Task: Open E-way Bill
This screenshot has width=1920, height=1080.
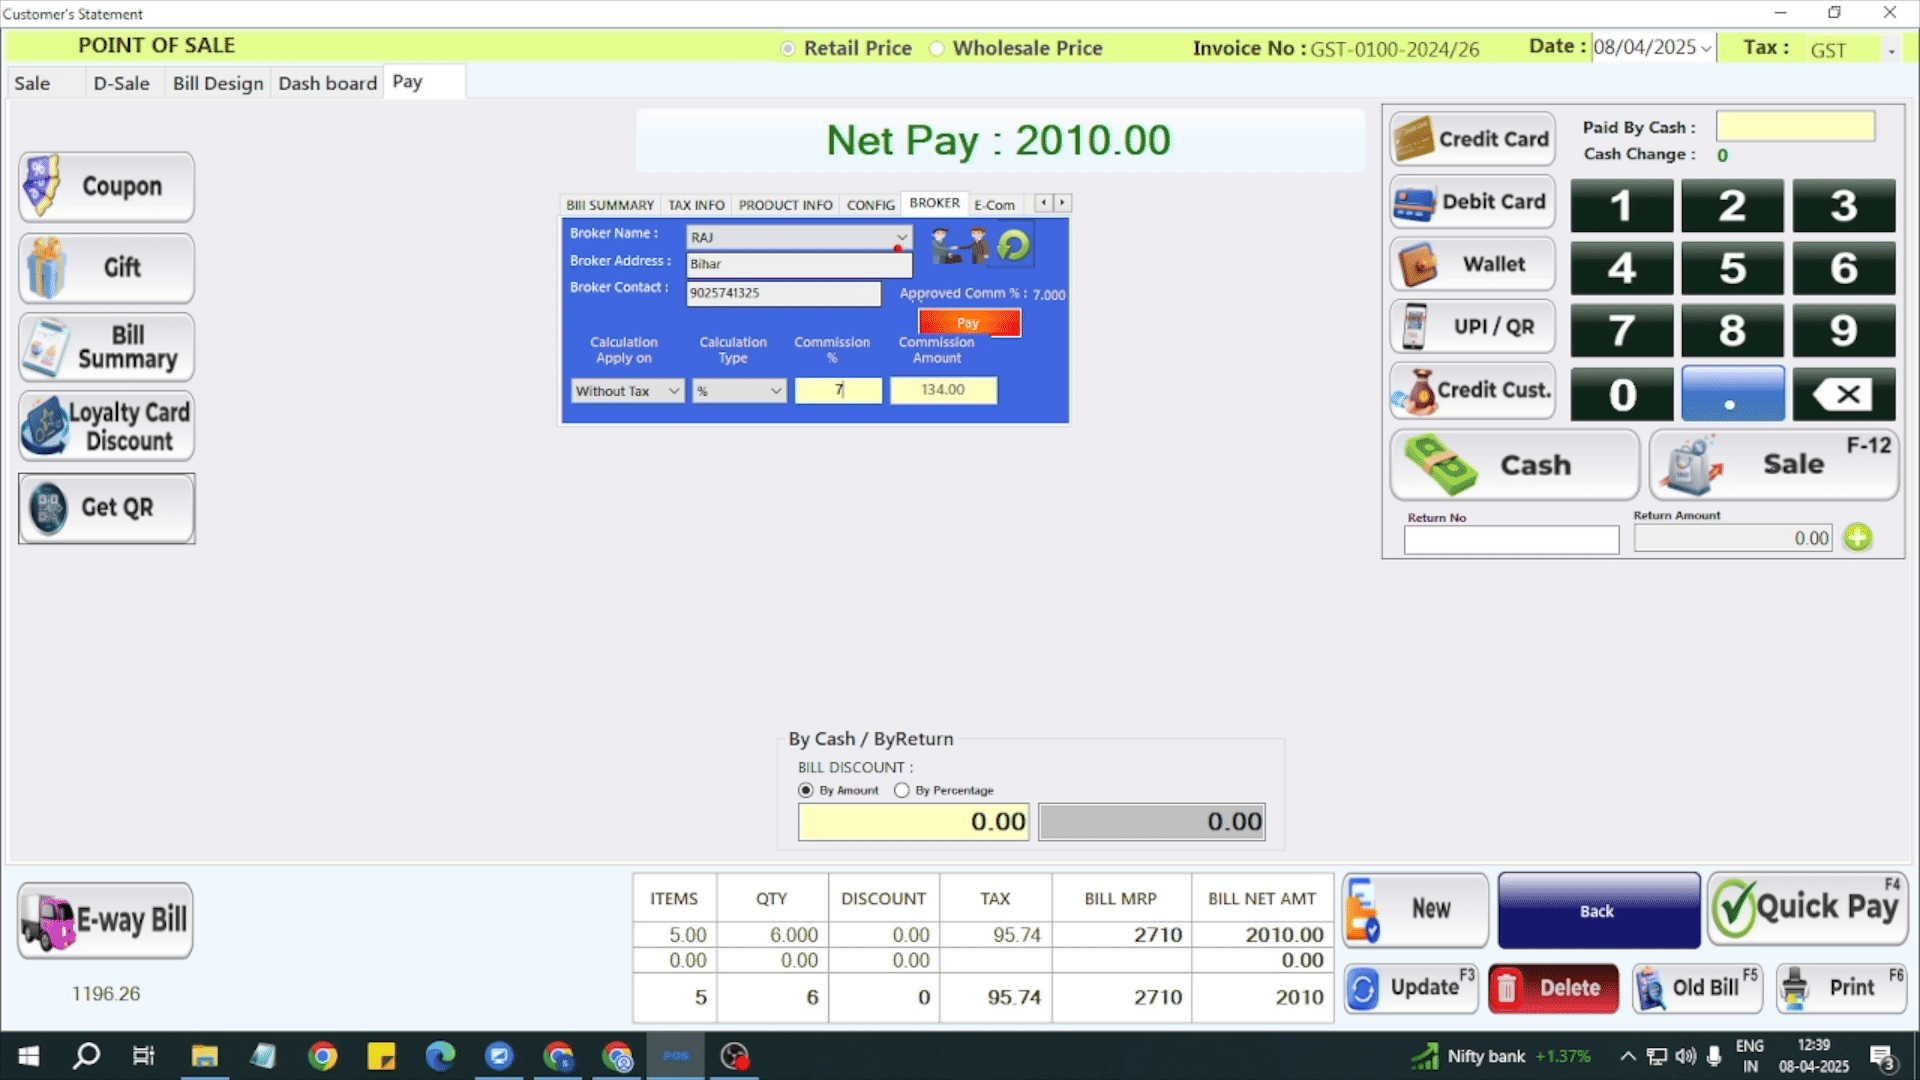Action: pyautogui.click(x=106, y=920)
